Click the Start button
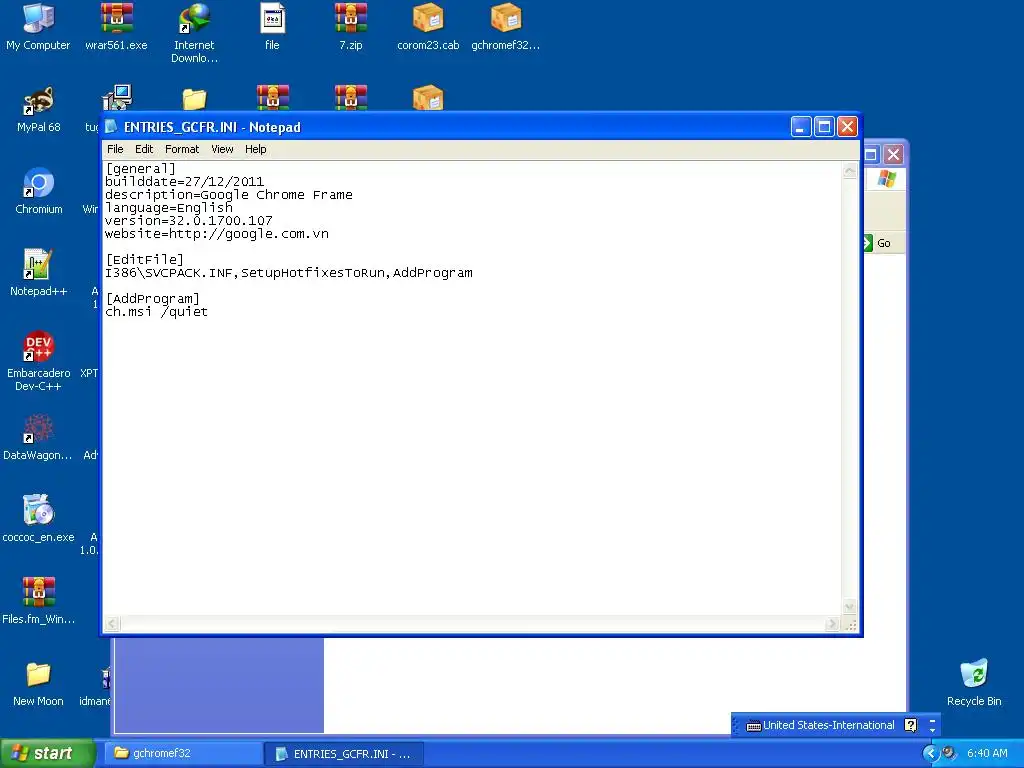Viewport: 1024px width, 768px height. pos(46,754)
